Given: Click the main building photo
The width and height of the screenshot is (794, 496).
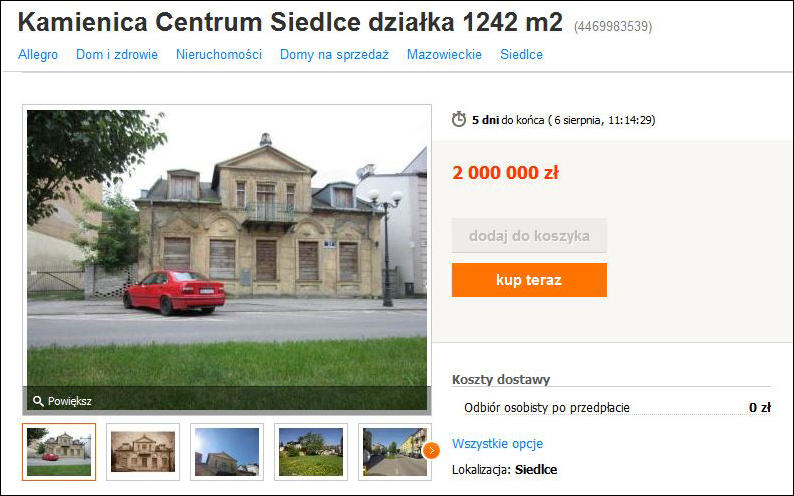Looking at the screenshot, I should (x=227, y=248).
